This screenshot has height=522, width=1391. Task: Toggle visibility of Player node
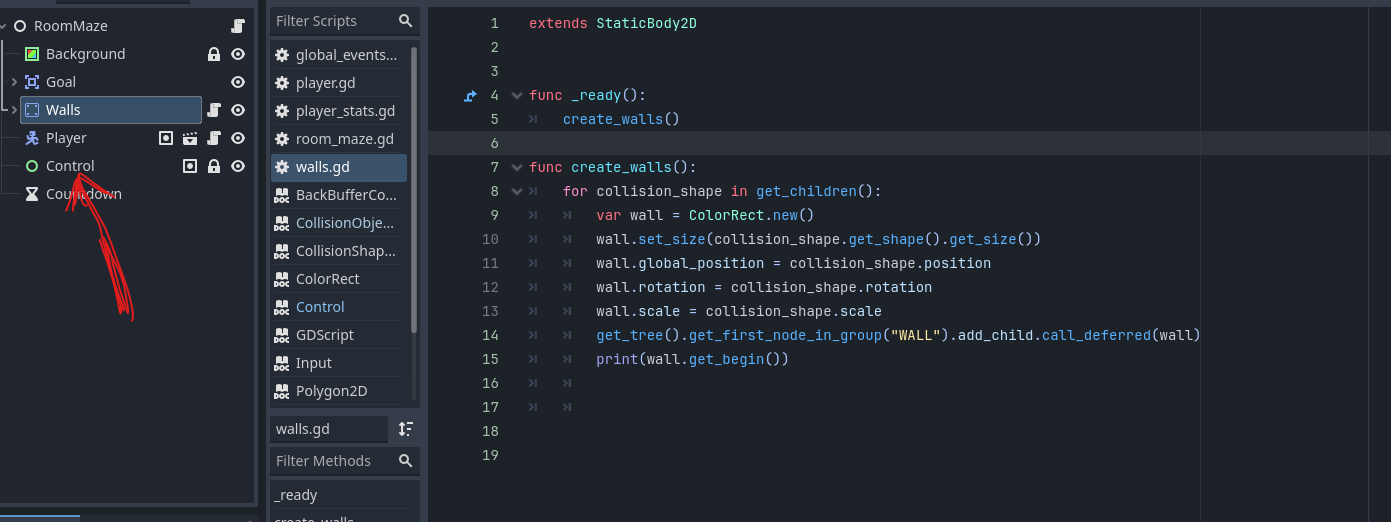[238, 138]
